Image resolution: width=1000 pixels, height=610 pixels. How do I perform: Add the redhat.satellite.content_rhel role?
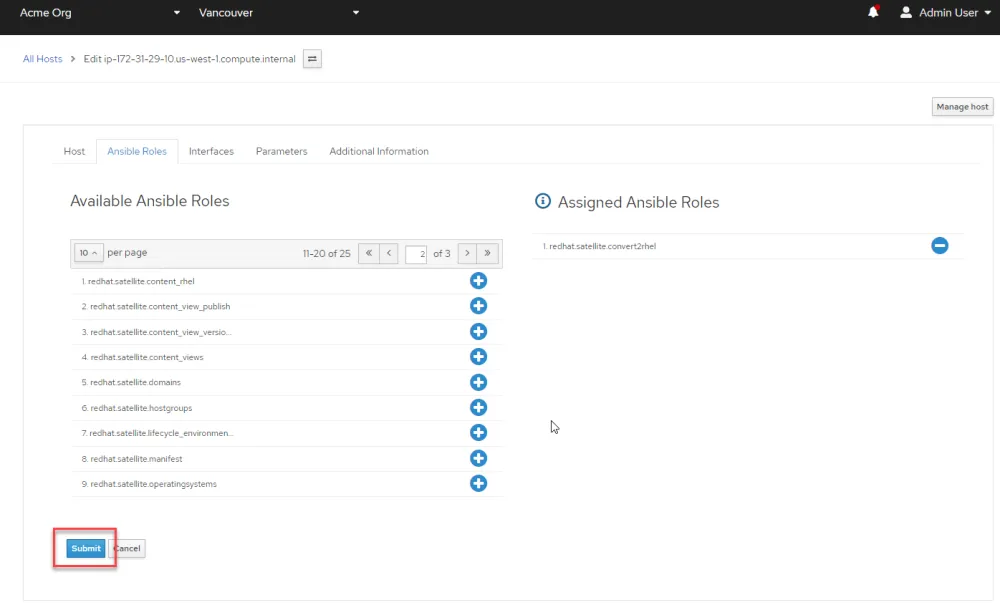coord(478,281)
